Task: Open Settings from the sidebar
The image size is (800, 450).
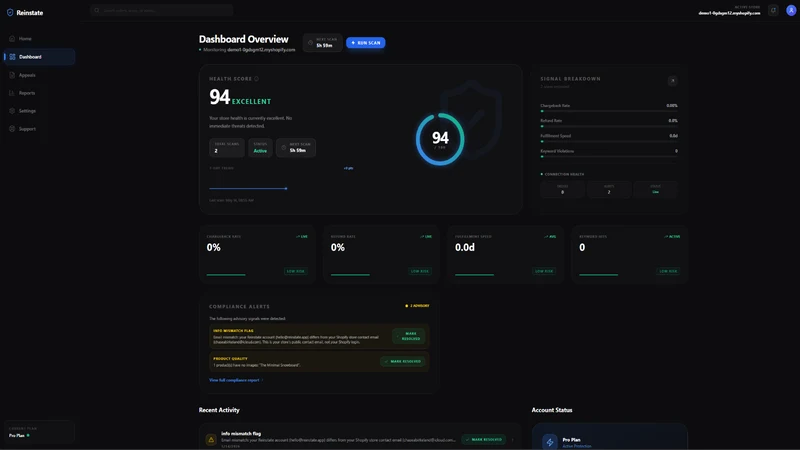Action: pyautogui.click(x=40, y=111)
